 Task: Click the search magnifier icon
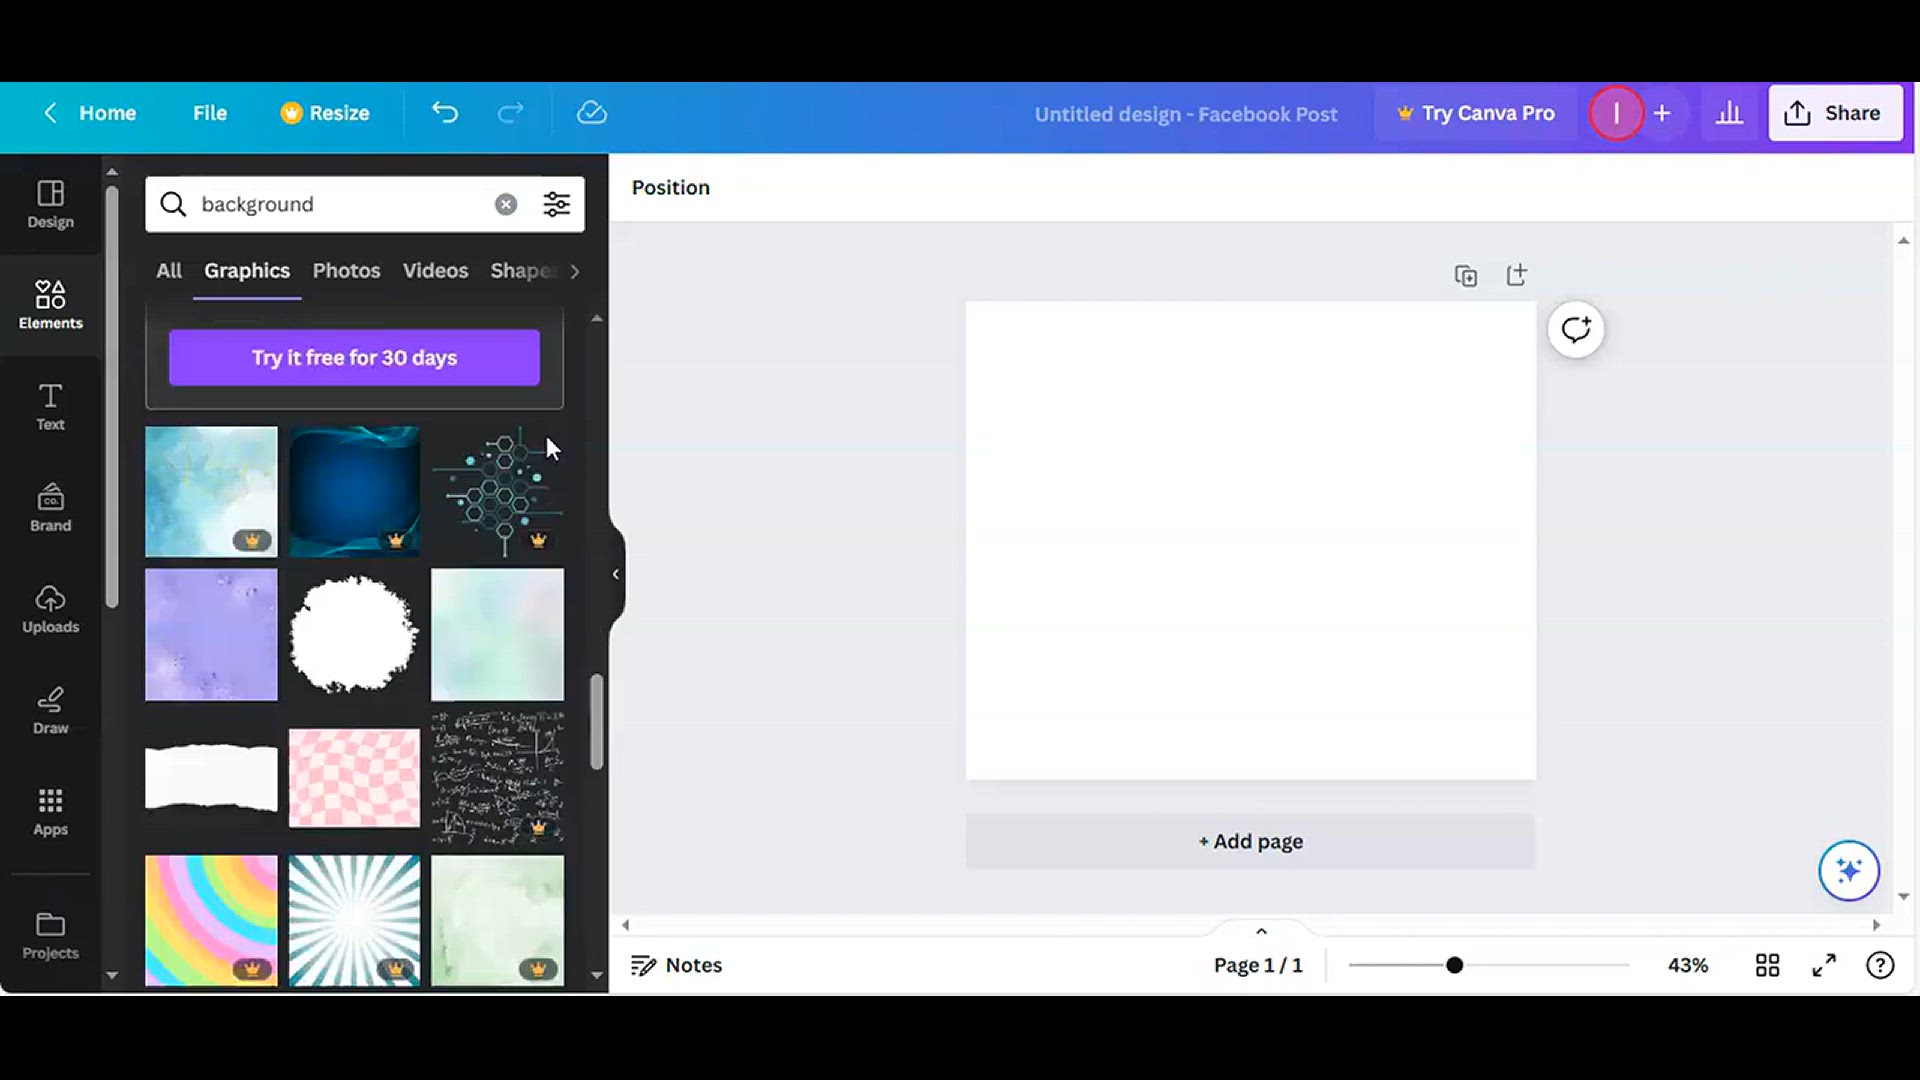click(x=173, y=204)
